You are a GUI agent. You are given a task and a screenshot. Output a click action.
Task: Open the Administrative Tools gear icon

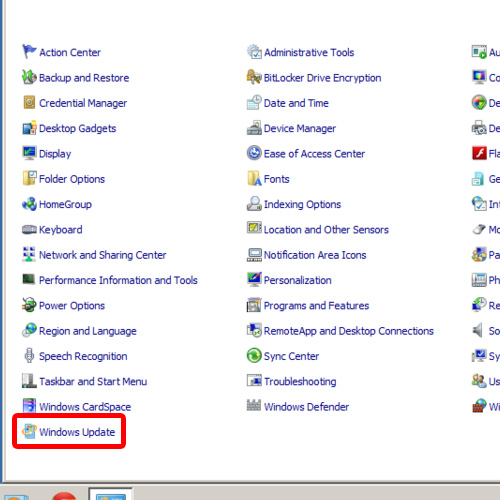point(254,52)
